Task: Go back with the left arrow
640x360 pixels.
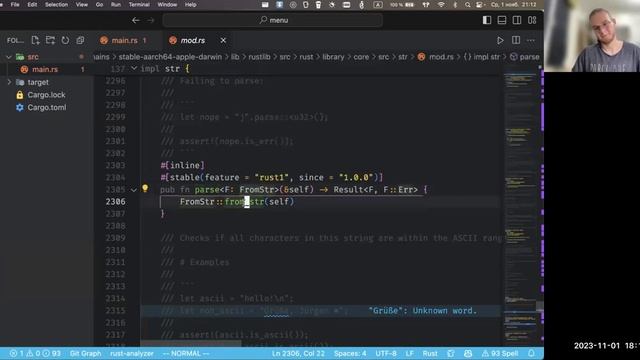Action: click(136, 20)
